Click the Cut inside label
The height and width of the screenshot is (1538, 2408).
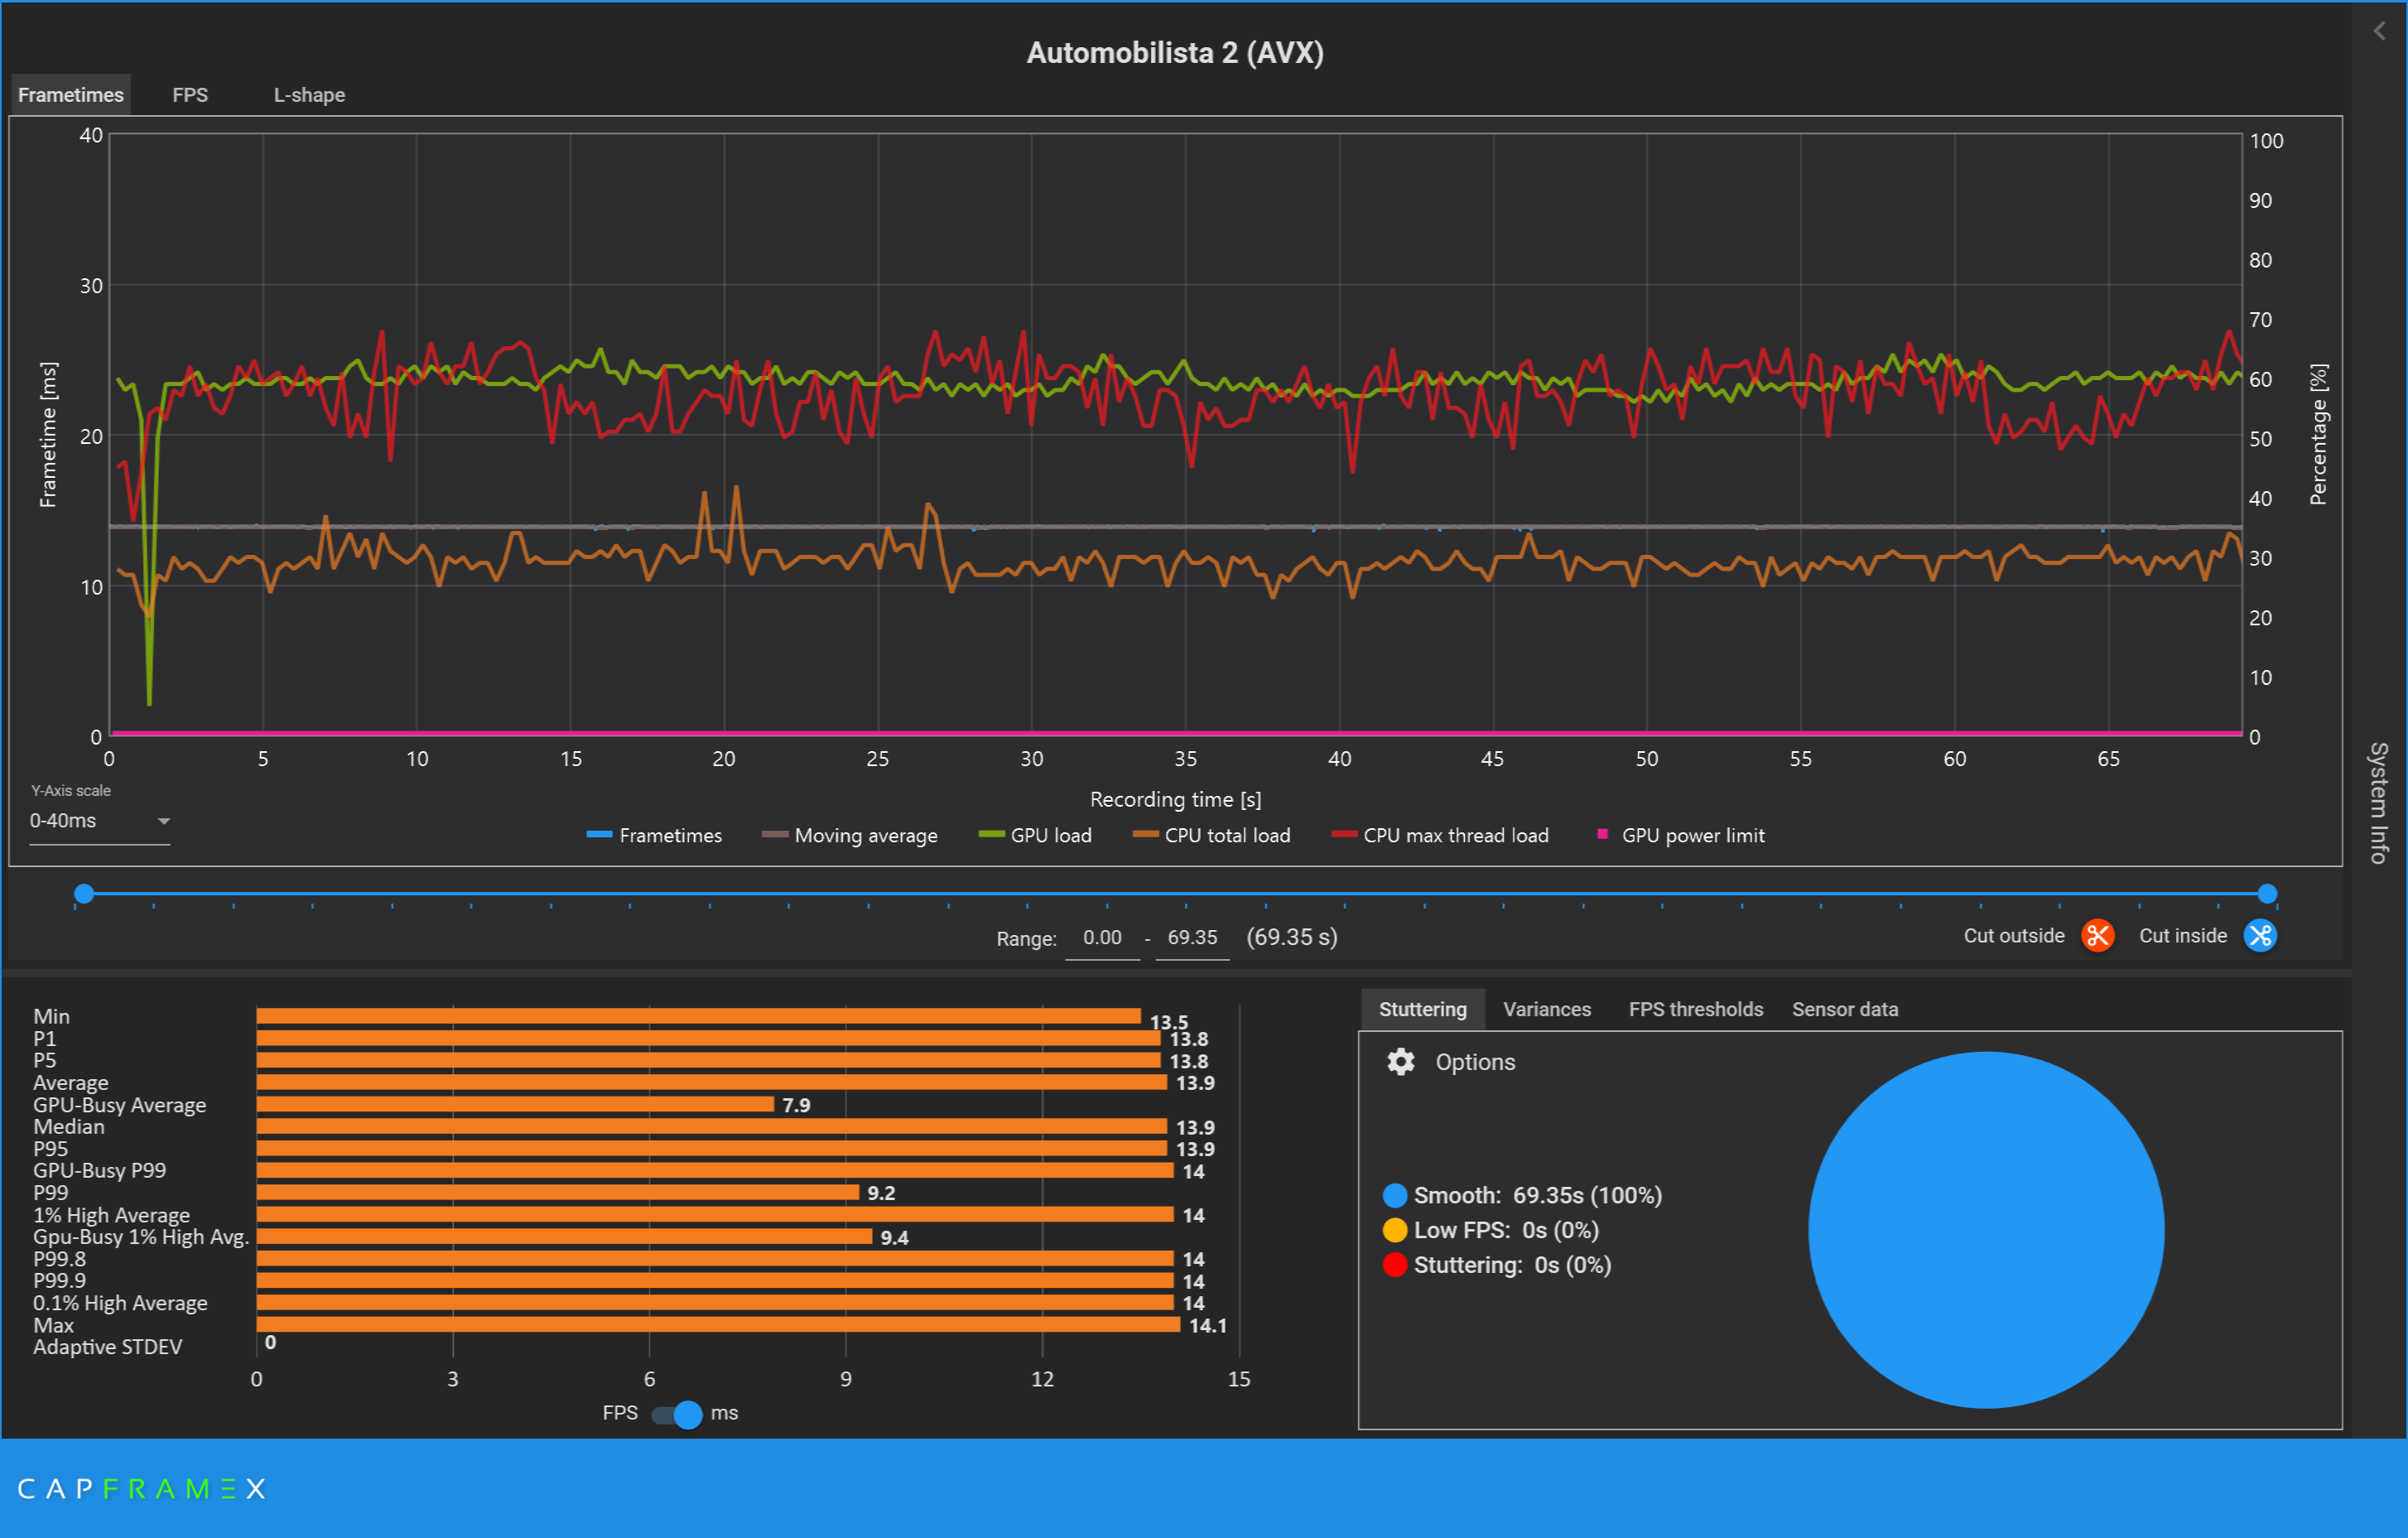pyautogui.click(x=2182, y=936)
